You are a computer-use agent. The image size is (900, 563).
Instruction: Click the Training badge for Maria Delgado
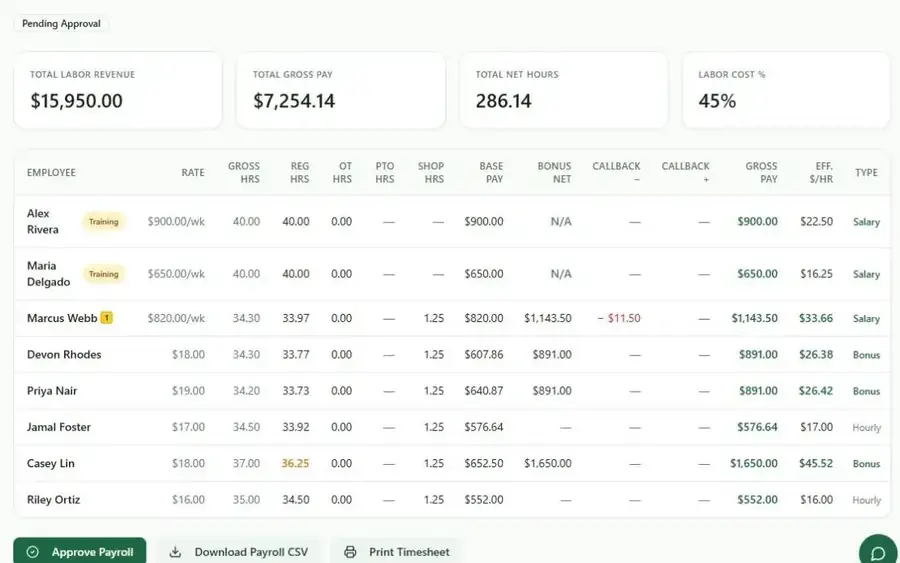(x=103, y=274)
